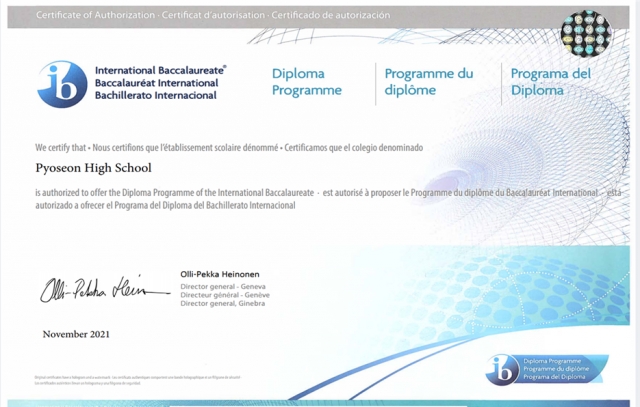Viewport: 640px width, 407px height.
Task: Click the 'Diploma Programme' heading
Action: tap(307, 82)
